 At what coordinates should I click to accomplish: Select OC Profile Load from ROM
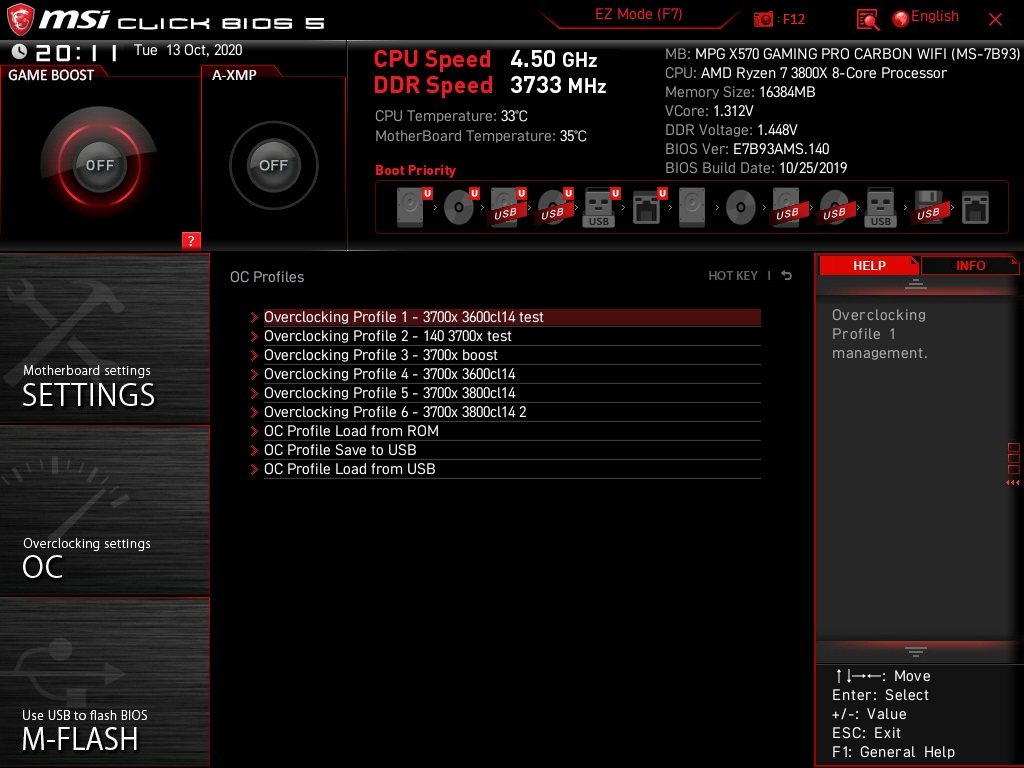pyautogui.click(x=512, y=431)
